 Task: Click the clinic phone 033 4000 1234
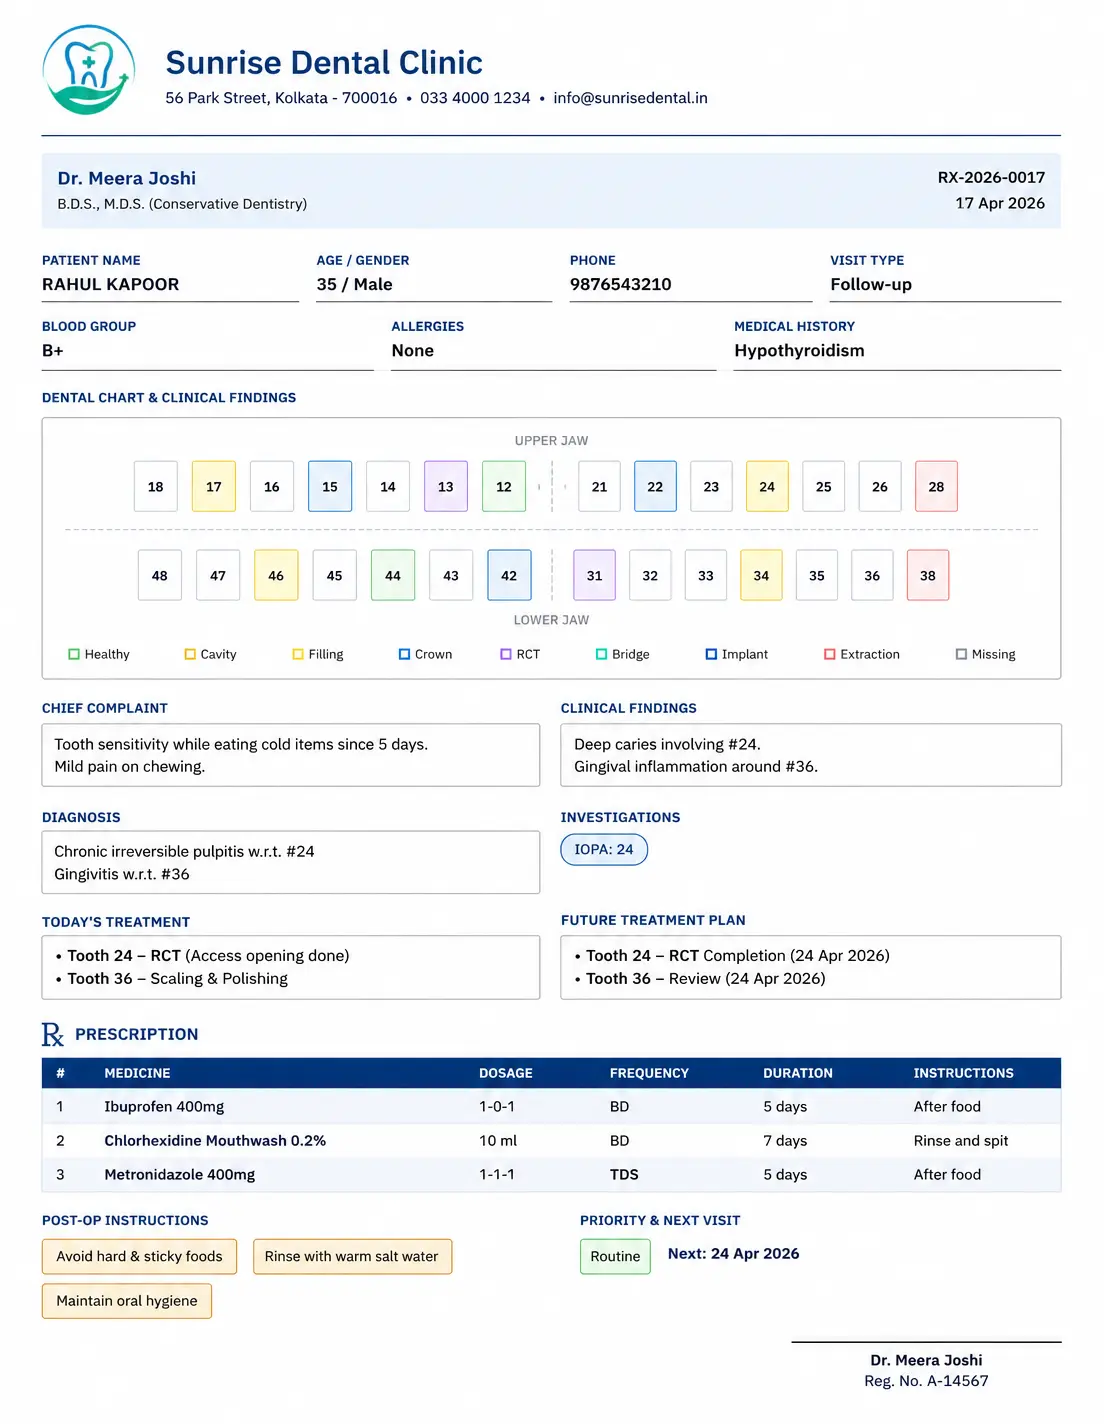pyautogui.click(x=475, y=98)
